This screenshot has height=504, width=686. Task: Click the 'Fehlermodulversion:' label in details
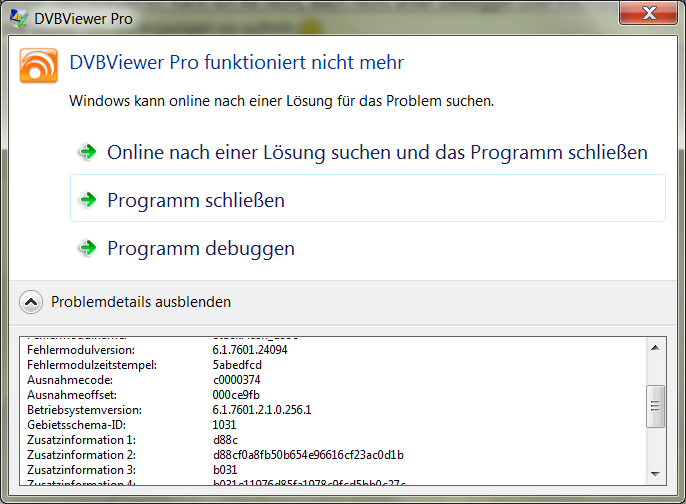81,350
